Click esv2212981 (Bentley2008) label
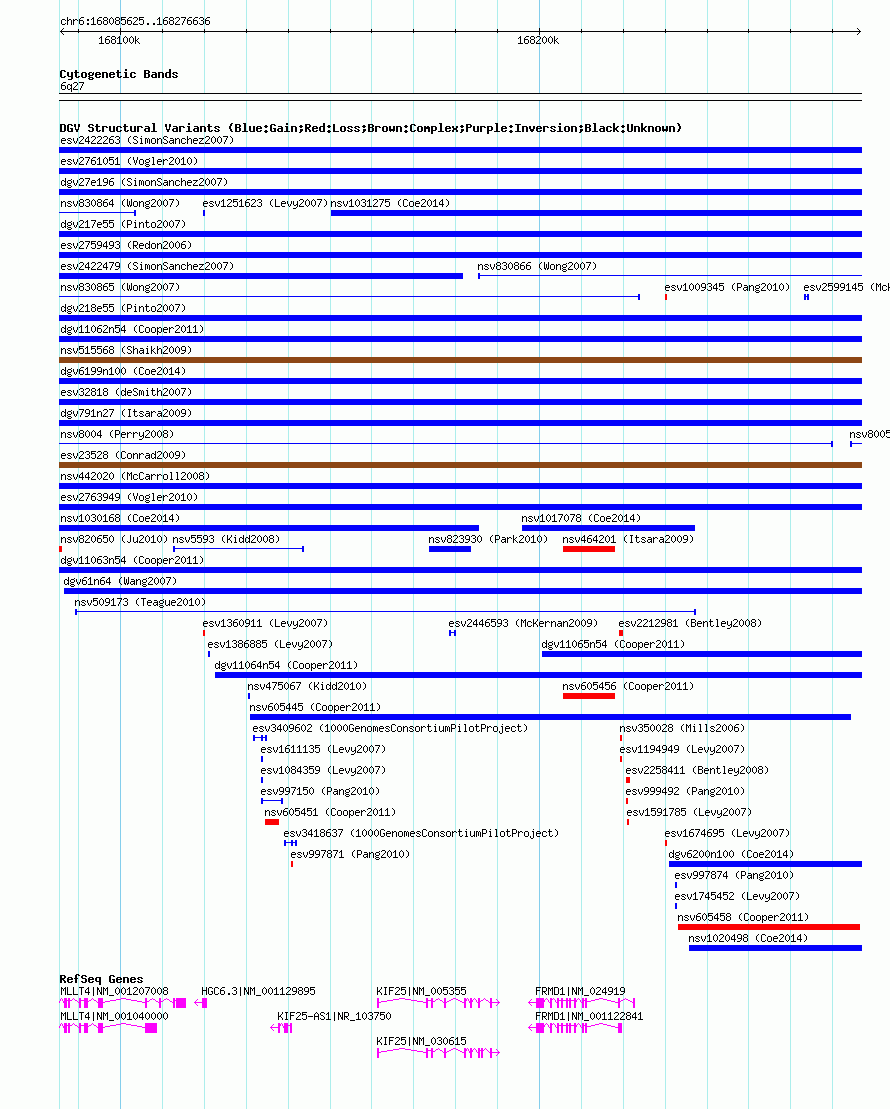The height and width of the screenshot is (1109, 890). (690, 624)
